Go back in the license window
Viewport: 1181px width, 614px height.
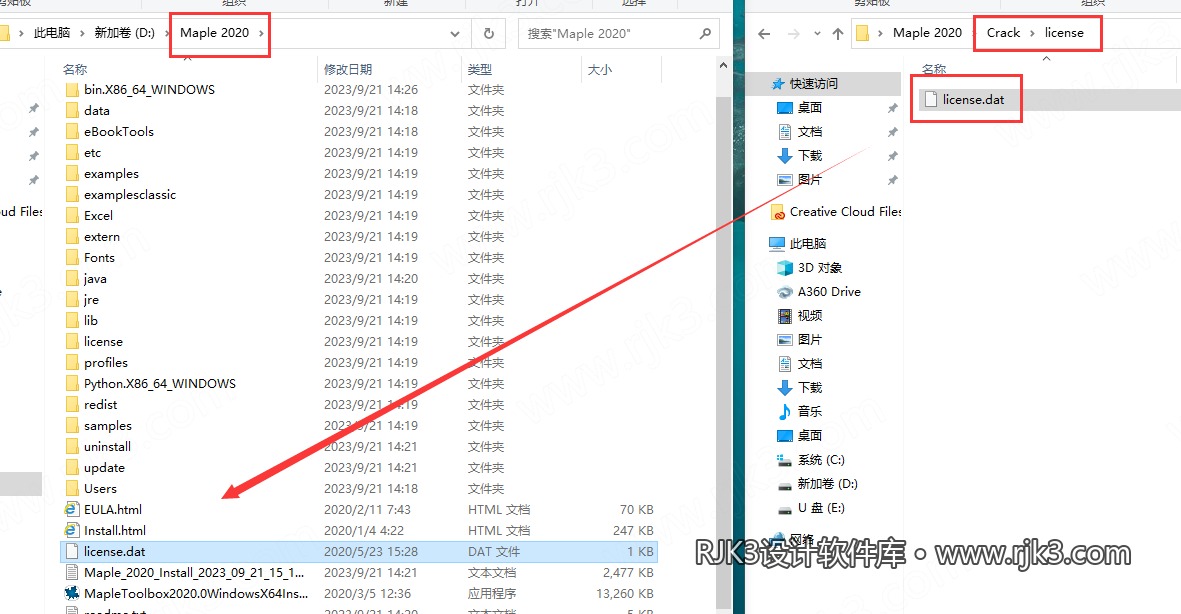[x=764, y=34]
